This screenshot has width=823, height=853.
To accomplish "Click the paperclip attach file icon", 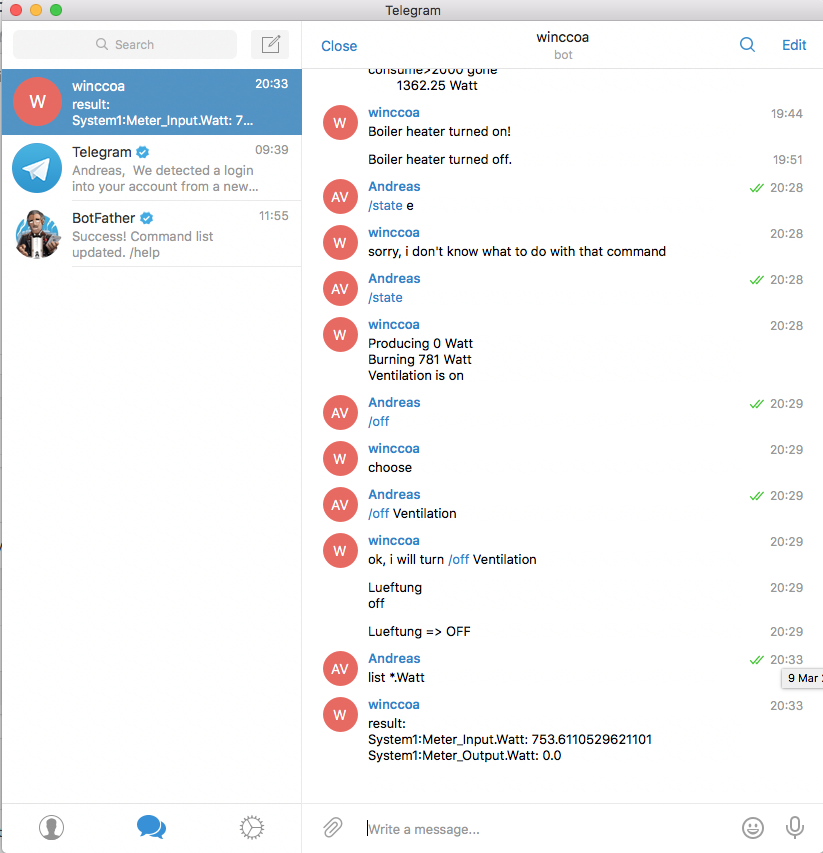I will [x=332, y=827].
